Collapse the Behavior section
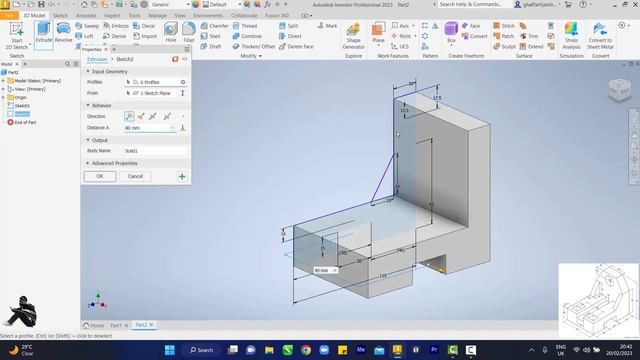This screenshot has height=360, width=640. pos(88,105)
